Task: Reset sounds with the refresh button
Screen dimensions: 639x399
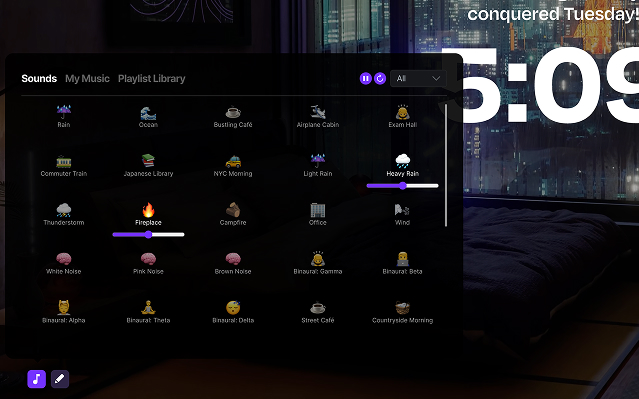Action: [x=380, y=78]
